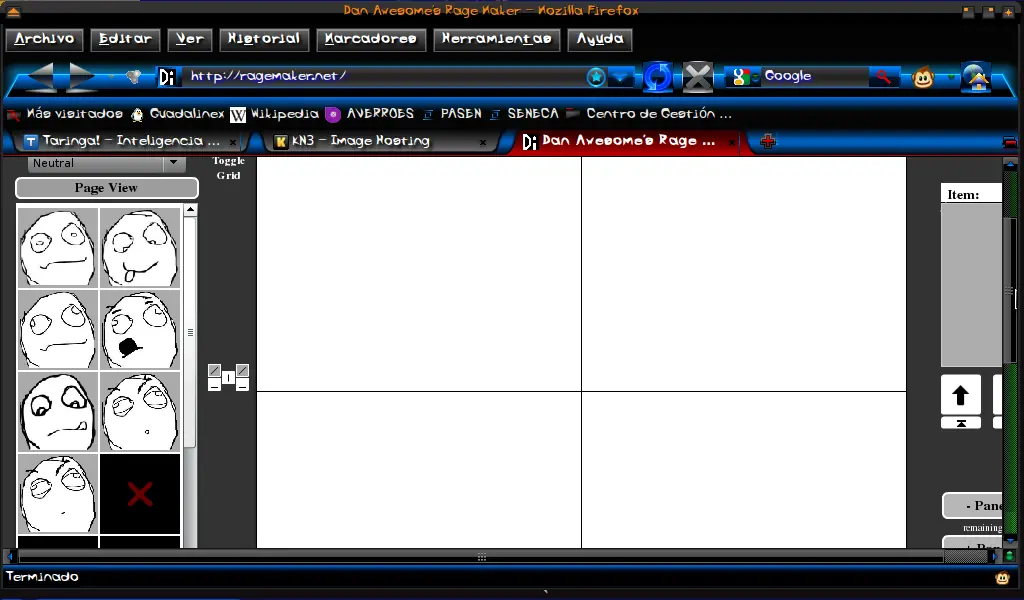Go back with the blue left arrow
The image size is (1024, 600).
[41, 77]
